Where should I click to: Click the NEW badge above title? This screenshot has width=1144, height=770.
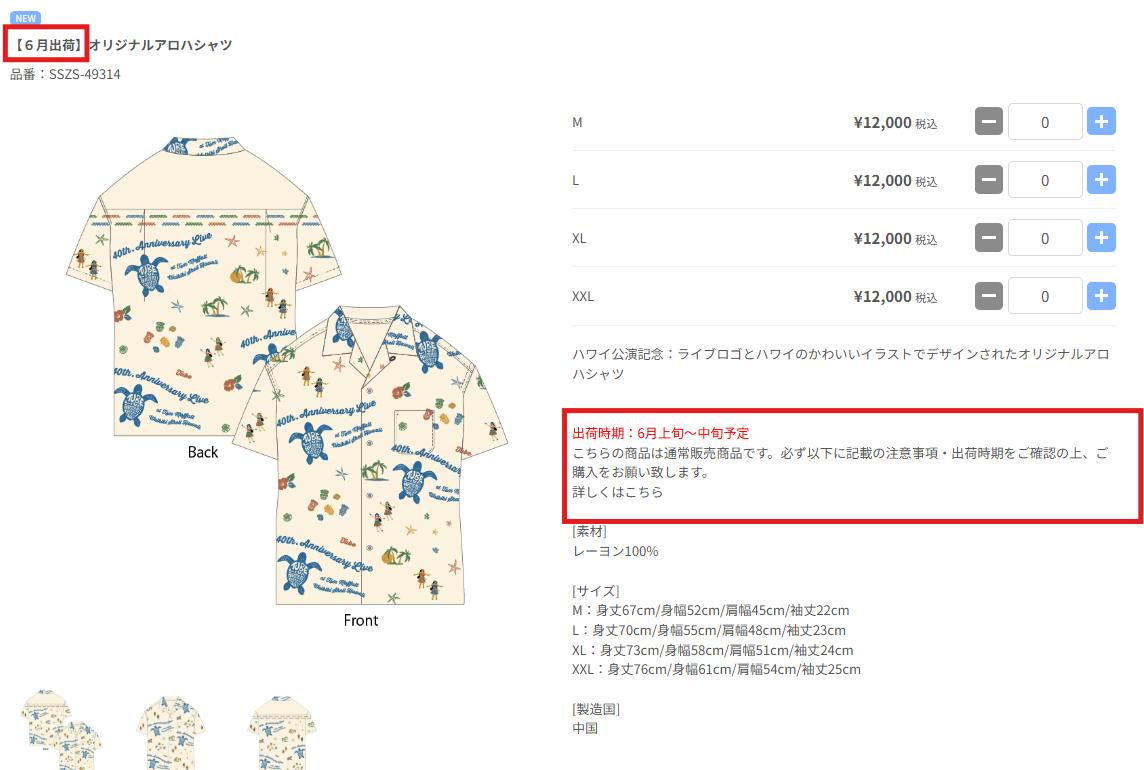(x=26, y=18)
